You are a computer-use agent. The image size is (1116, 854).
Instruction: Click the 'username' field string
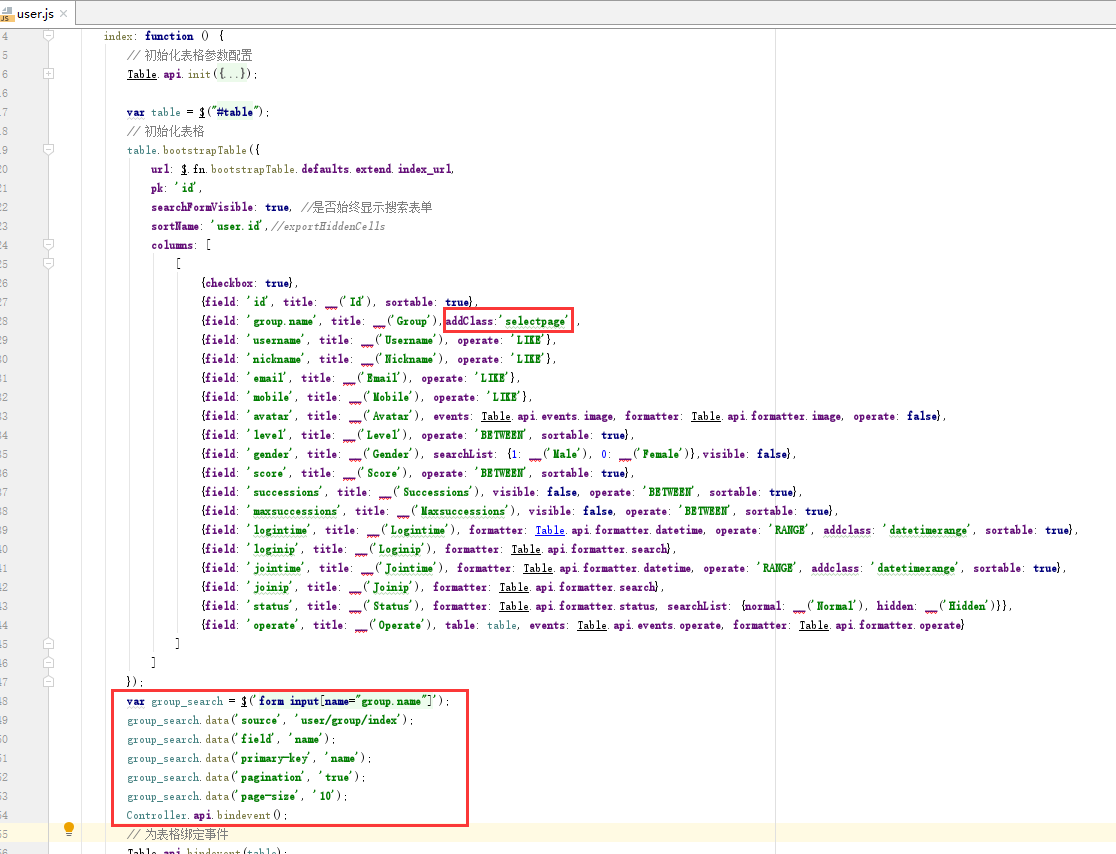[277, 340]
